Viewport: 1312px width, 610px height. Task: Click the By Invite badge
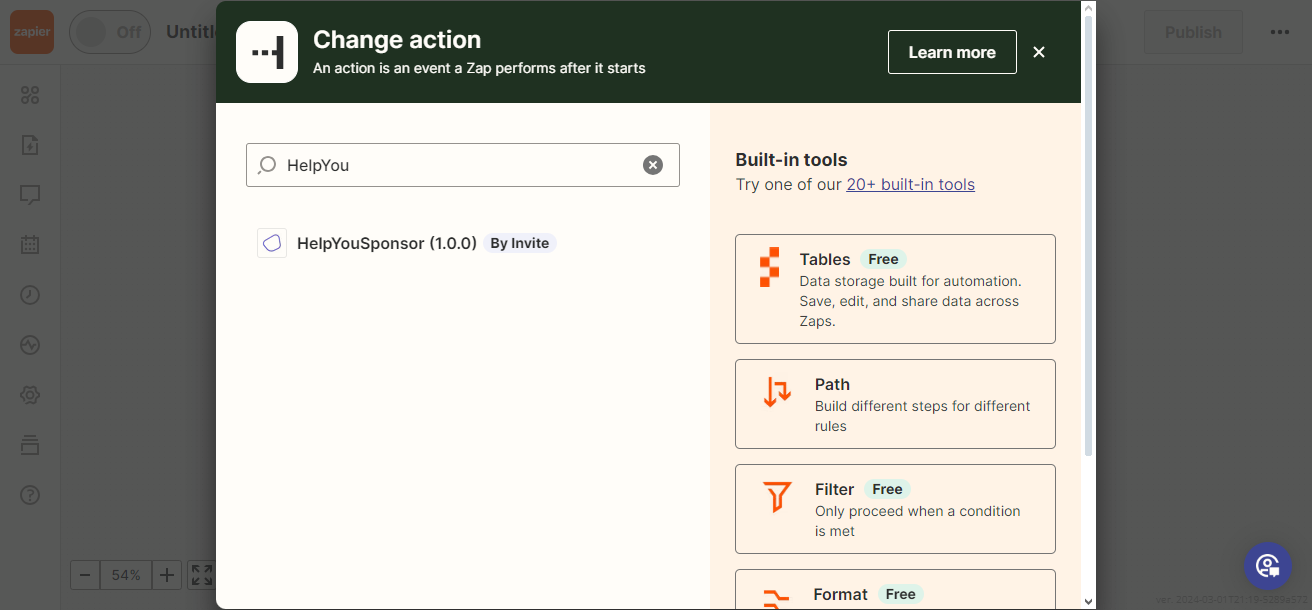coord(520,243)
